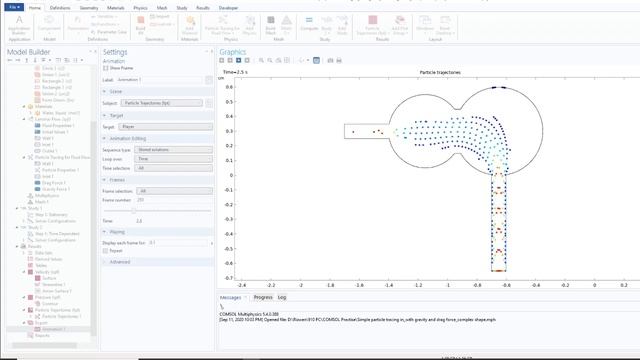Viewport: 640px width, 360px height.
Task: Switch to the Log tab
Action: tap(282, 298)
